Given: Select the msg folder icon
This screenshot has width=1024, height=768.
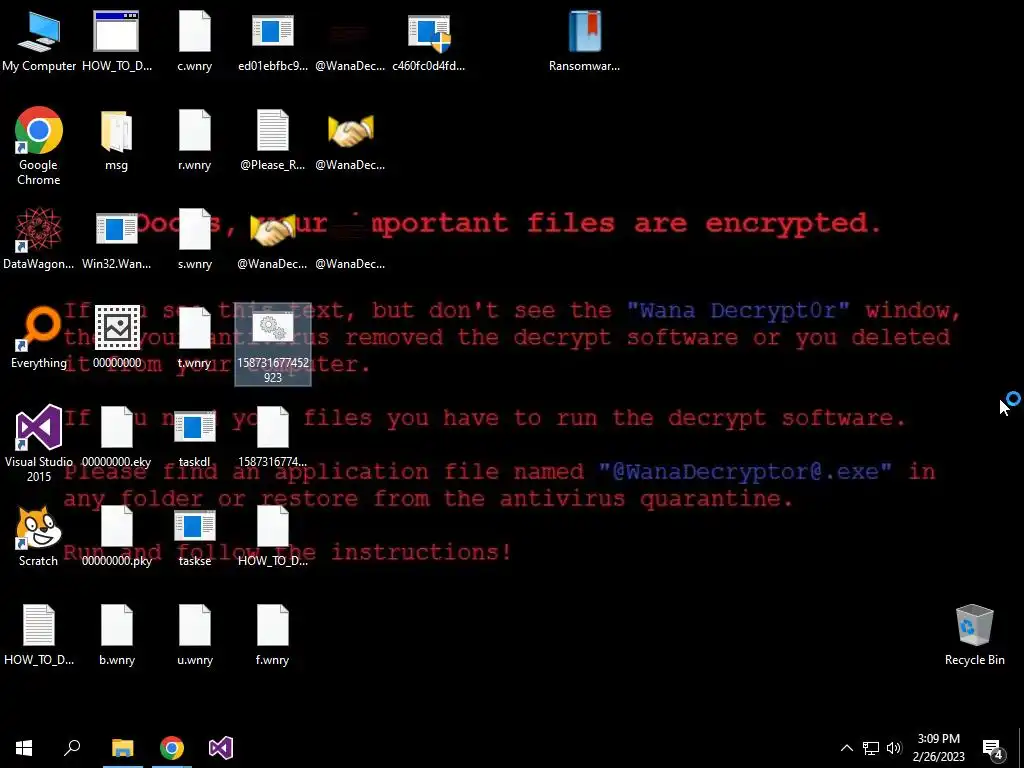Looking at the screenshot, I should coord(116,141).
